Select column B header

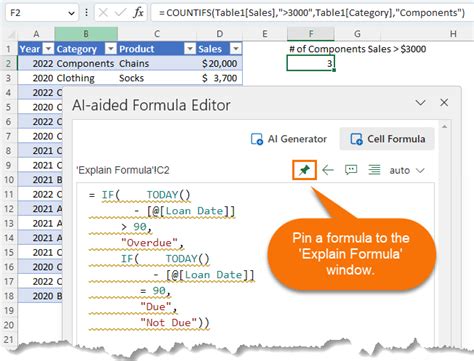pos(86,34)
